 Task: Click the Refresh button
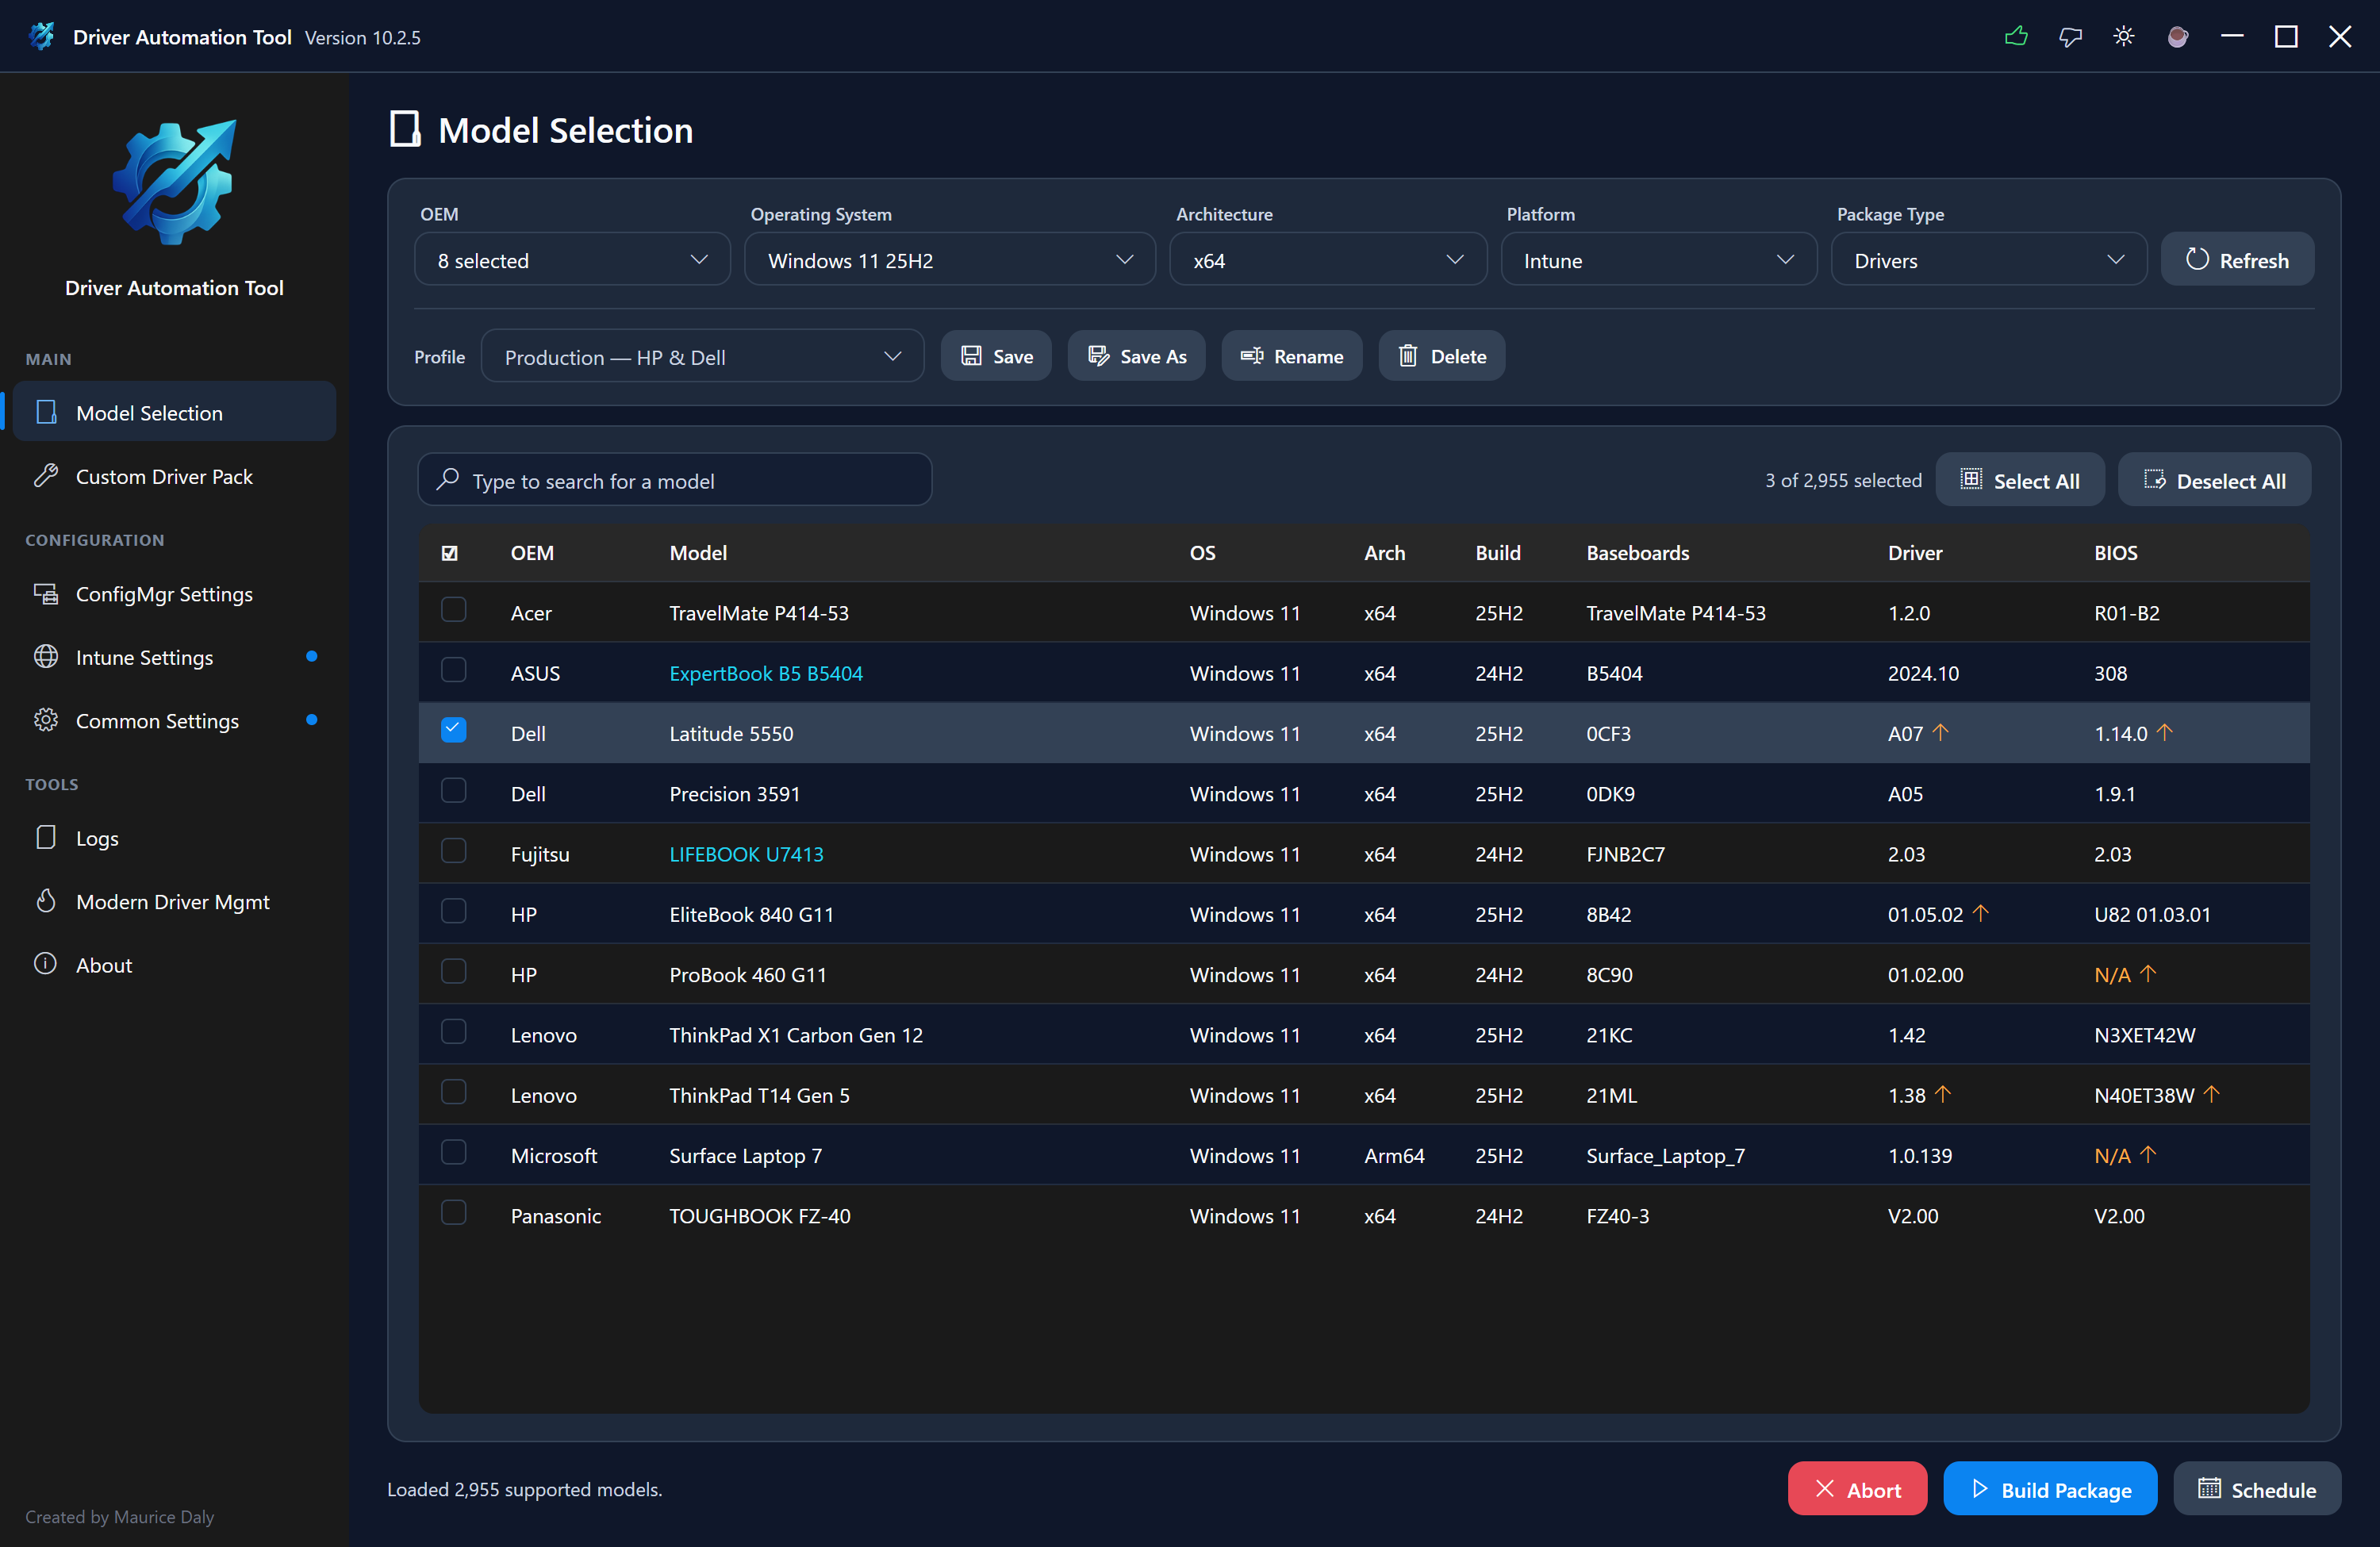pyautogui.click(x=2237, y=260)
